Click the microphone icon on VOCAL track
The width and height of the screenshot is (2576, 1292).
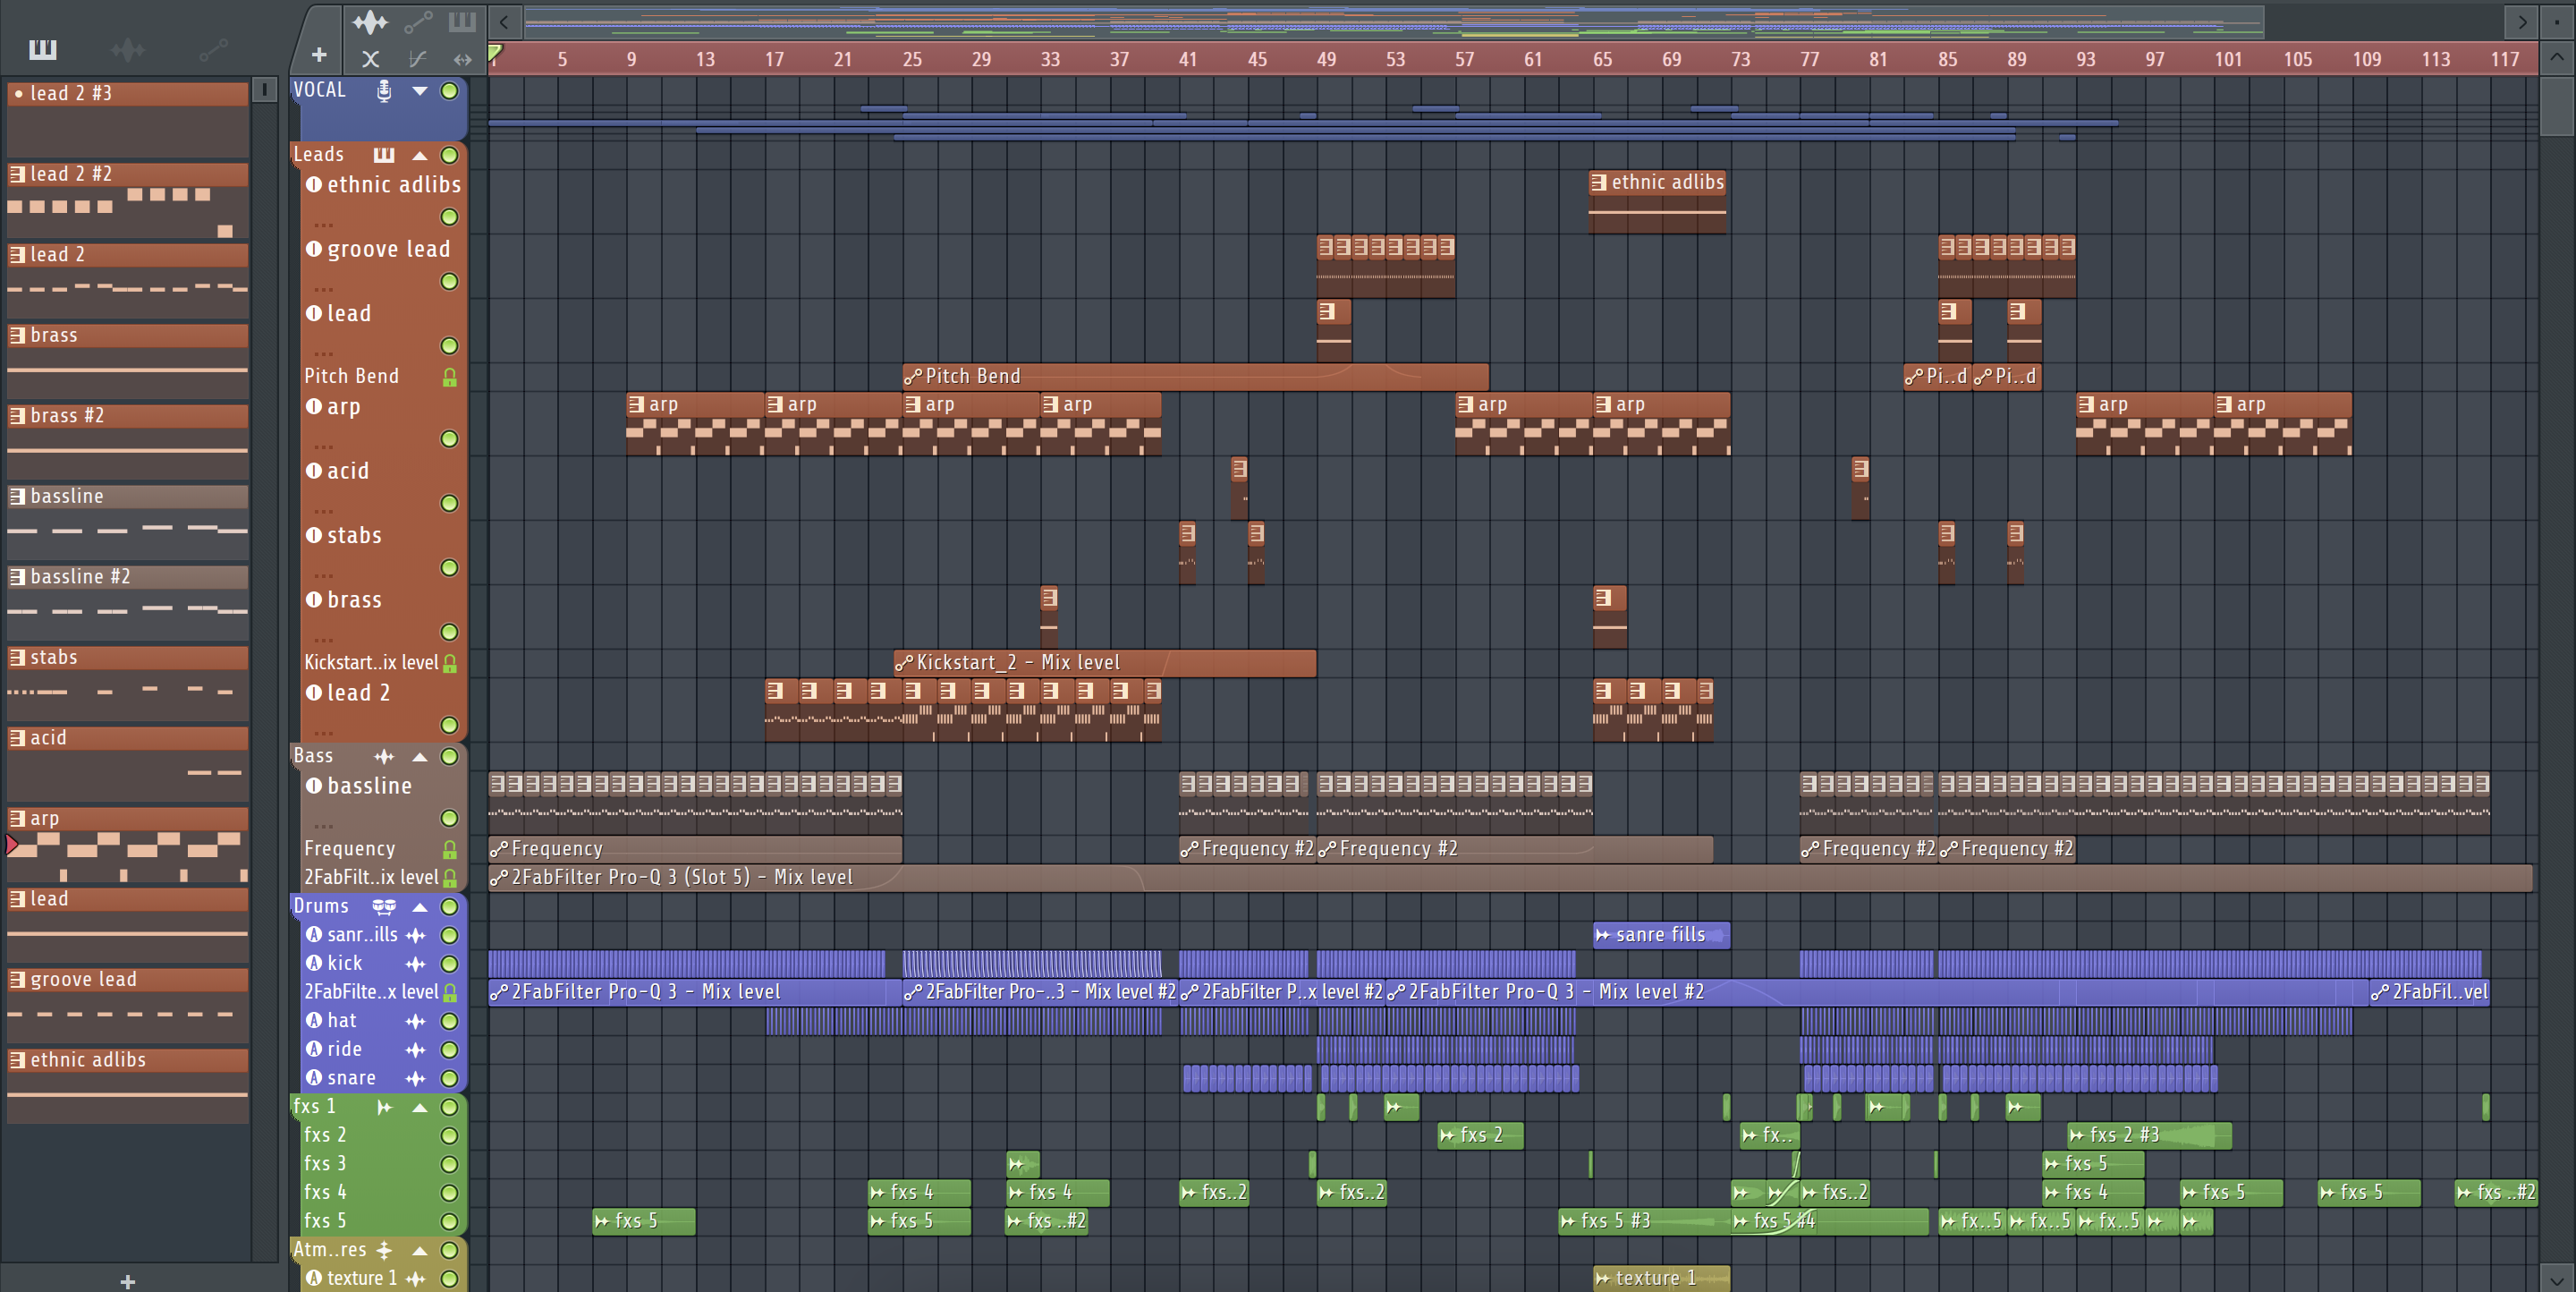pyautogui.click(x=383, y=91)
